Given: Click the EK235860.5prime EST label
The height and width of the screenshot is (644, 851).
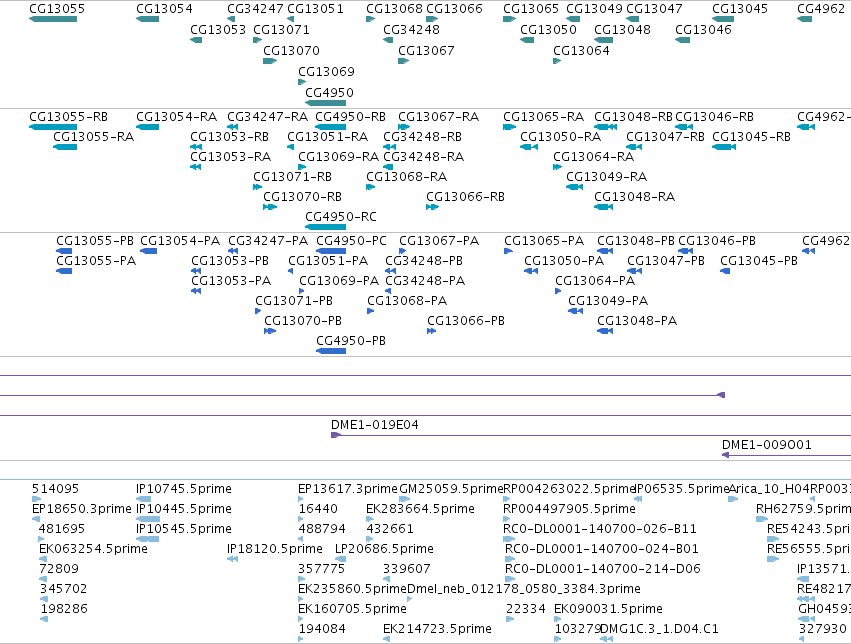Looking at the screenshot, I should click(x=352, y=589).
